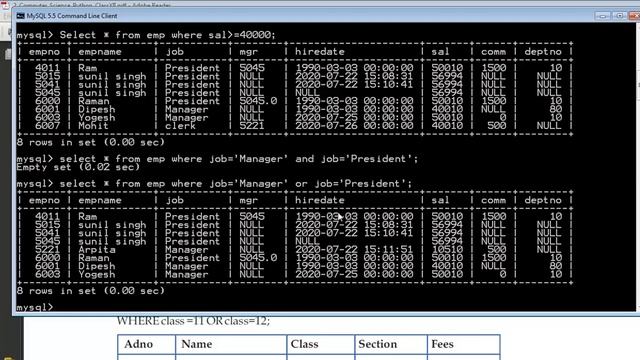640x360 pixels.
Task: Click the empty mysql> prompt at the bottom
Action: tap(35, 307)
